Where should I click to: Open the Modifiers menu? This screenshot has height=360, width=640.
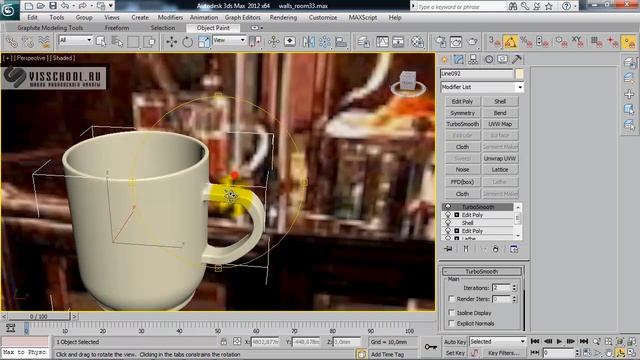click(x=170, y=18)
